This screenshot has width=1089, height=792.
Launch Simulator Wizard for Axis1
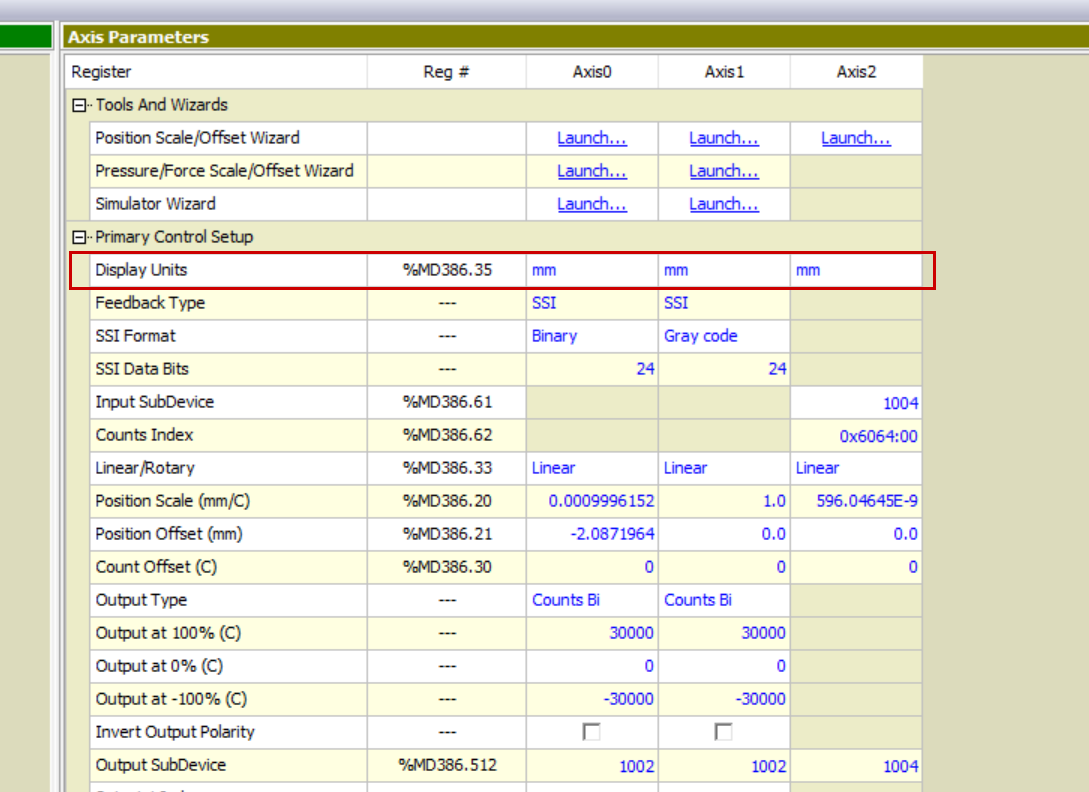724,204
